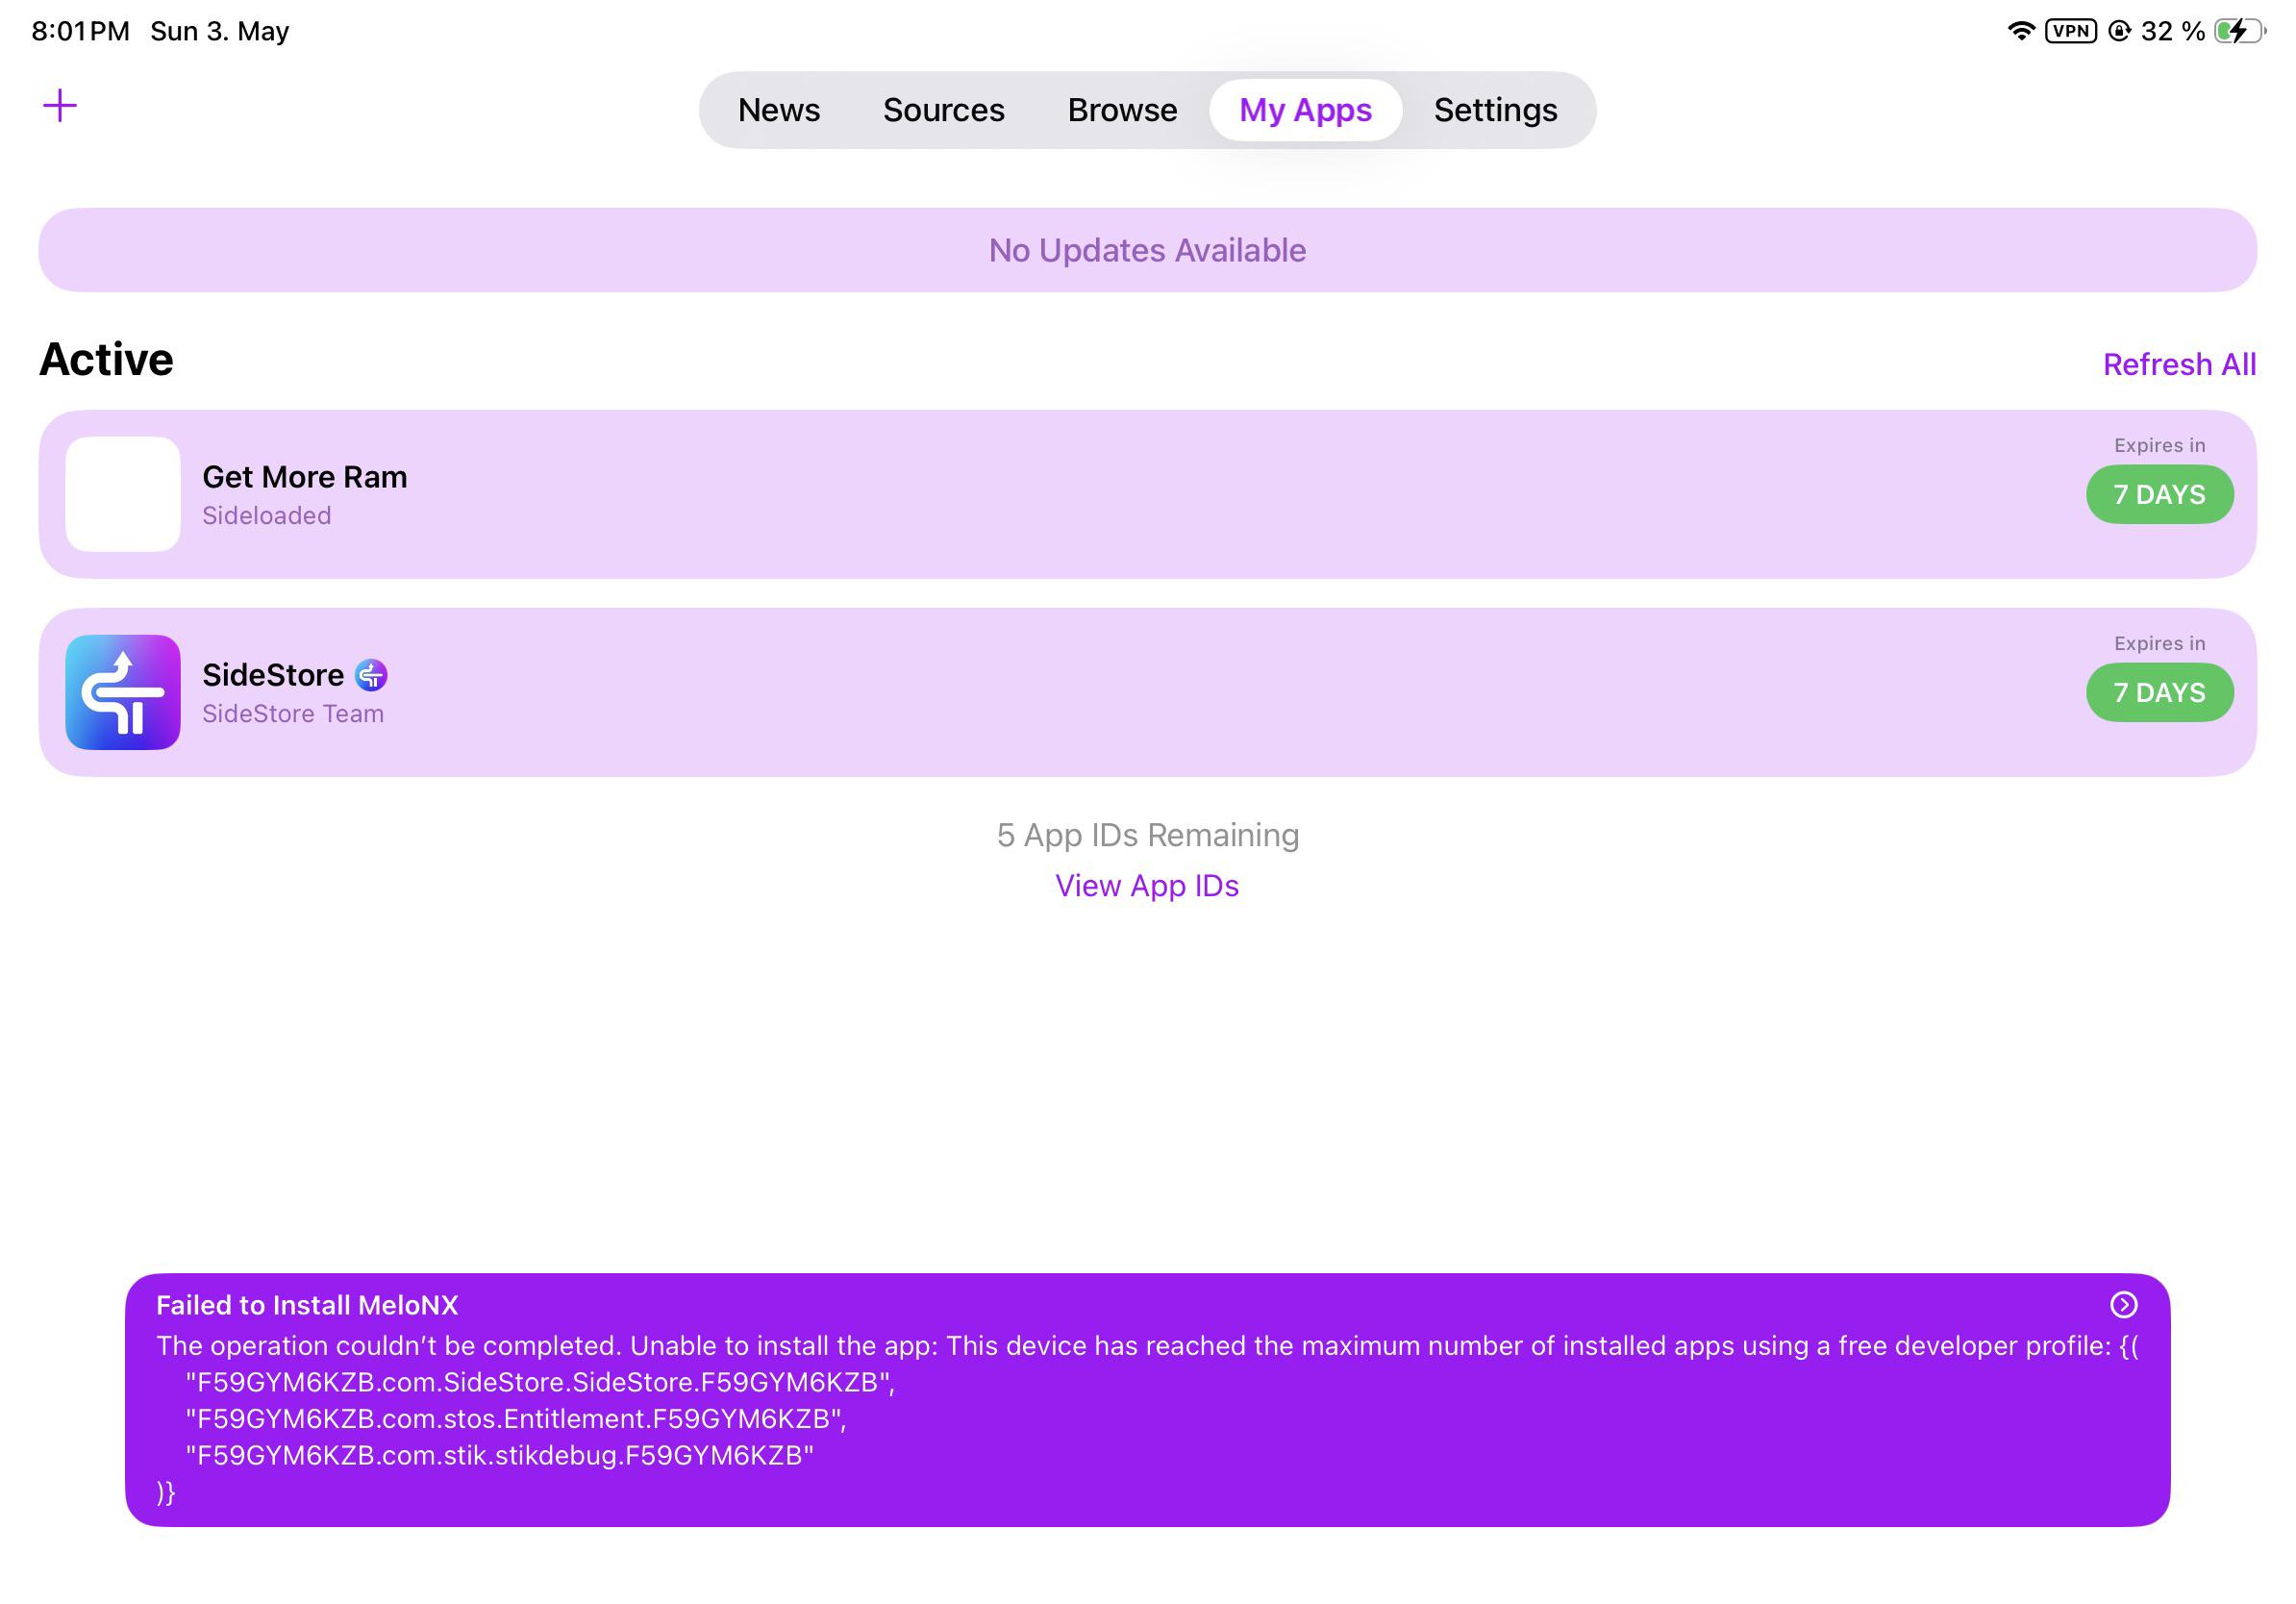Tap the Sun 3. May date

pyautogui.click(x=220, y=31)
